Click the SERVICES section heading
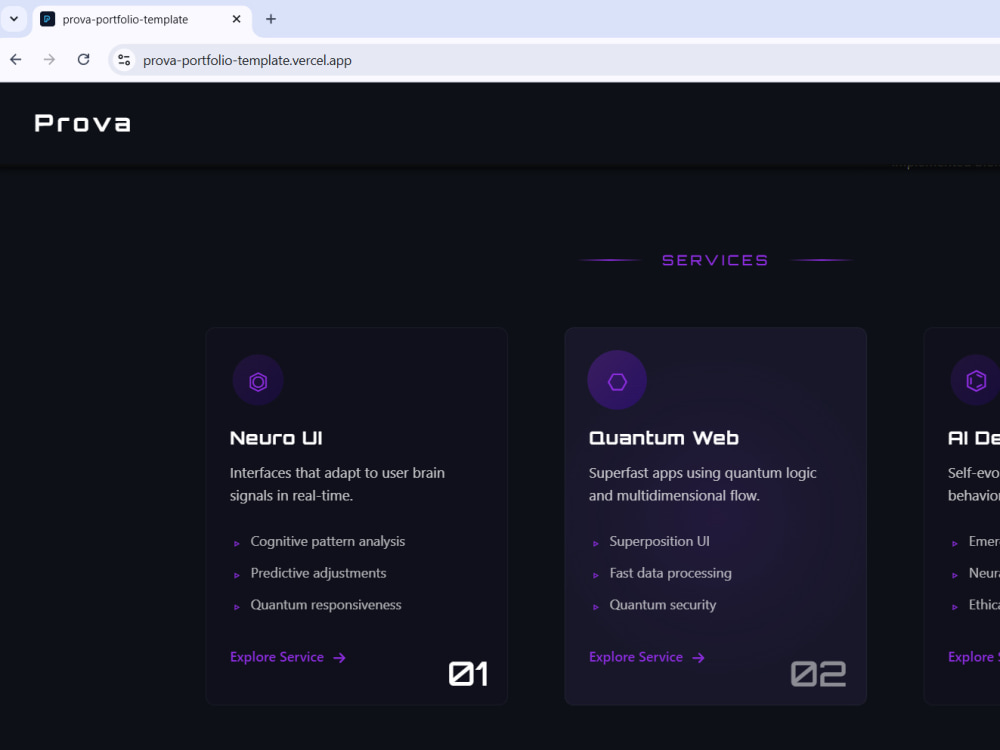1000x750 pixels. [715, 260]
